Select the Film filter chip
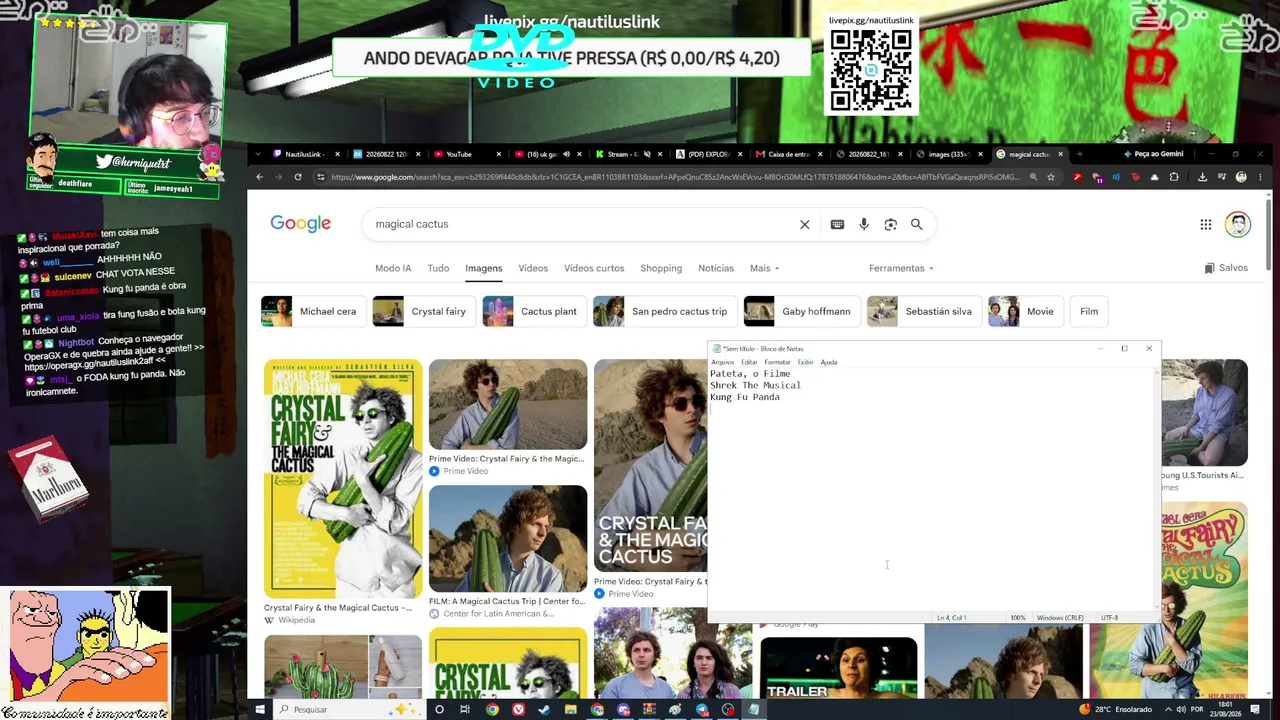Screen dimensions: 1280x720 pos(1089,311)
